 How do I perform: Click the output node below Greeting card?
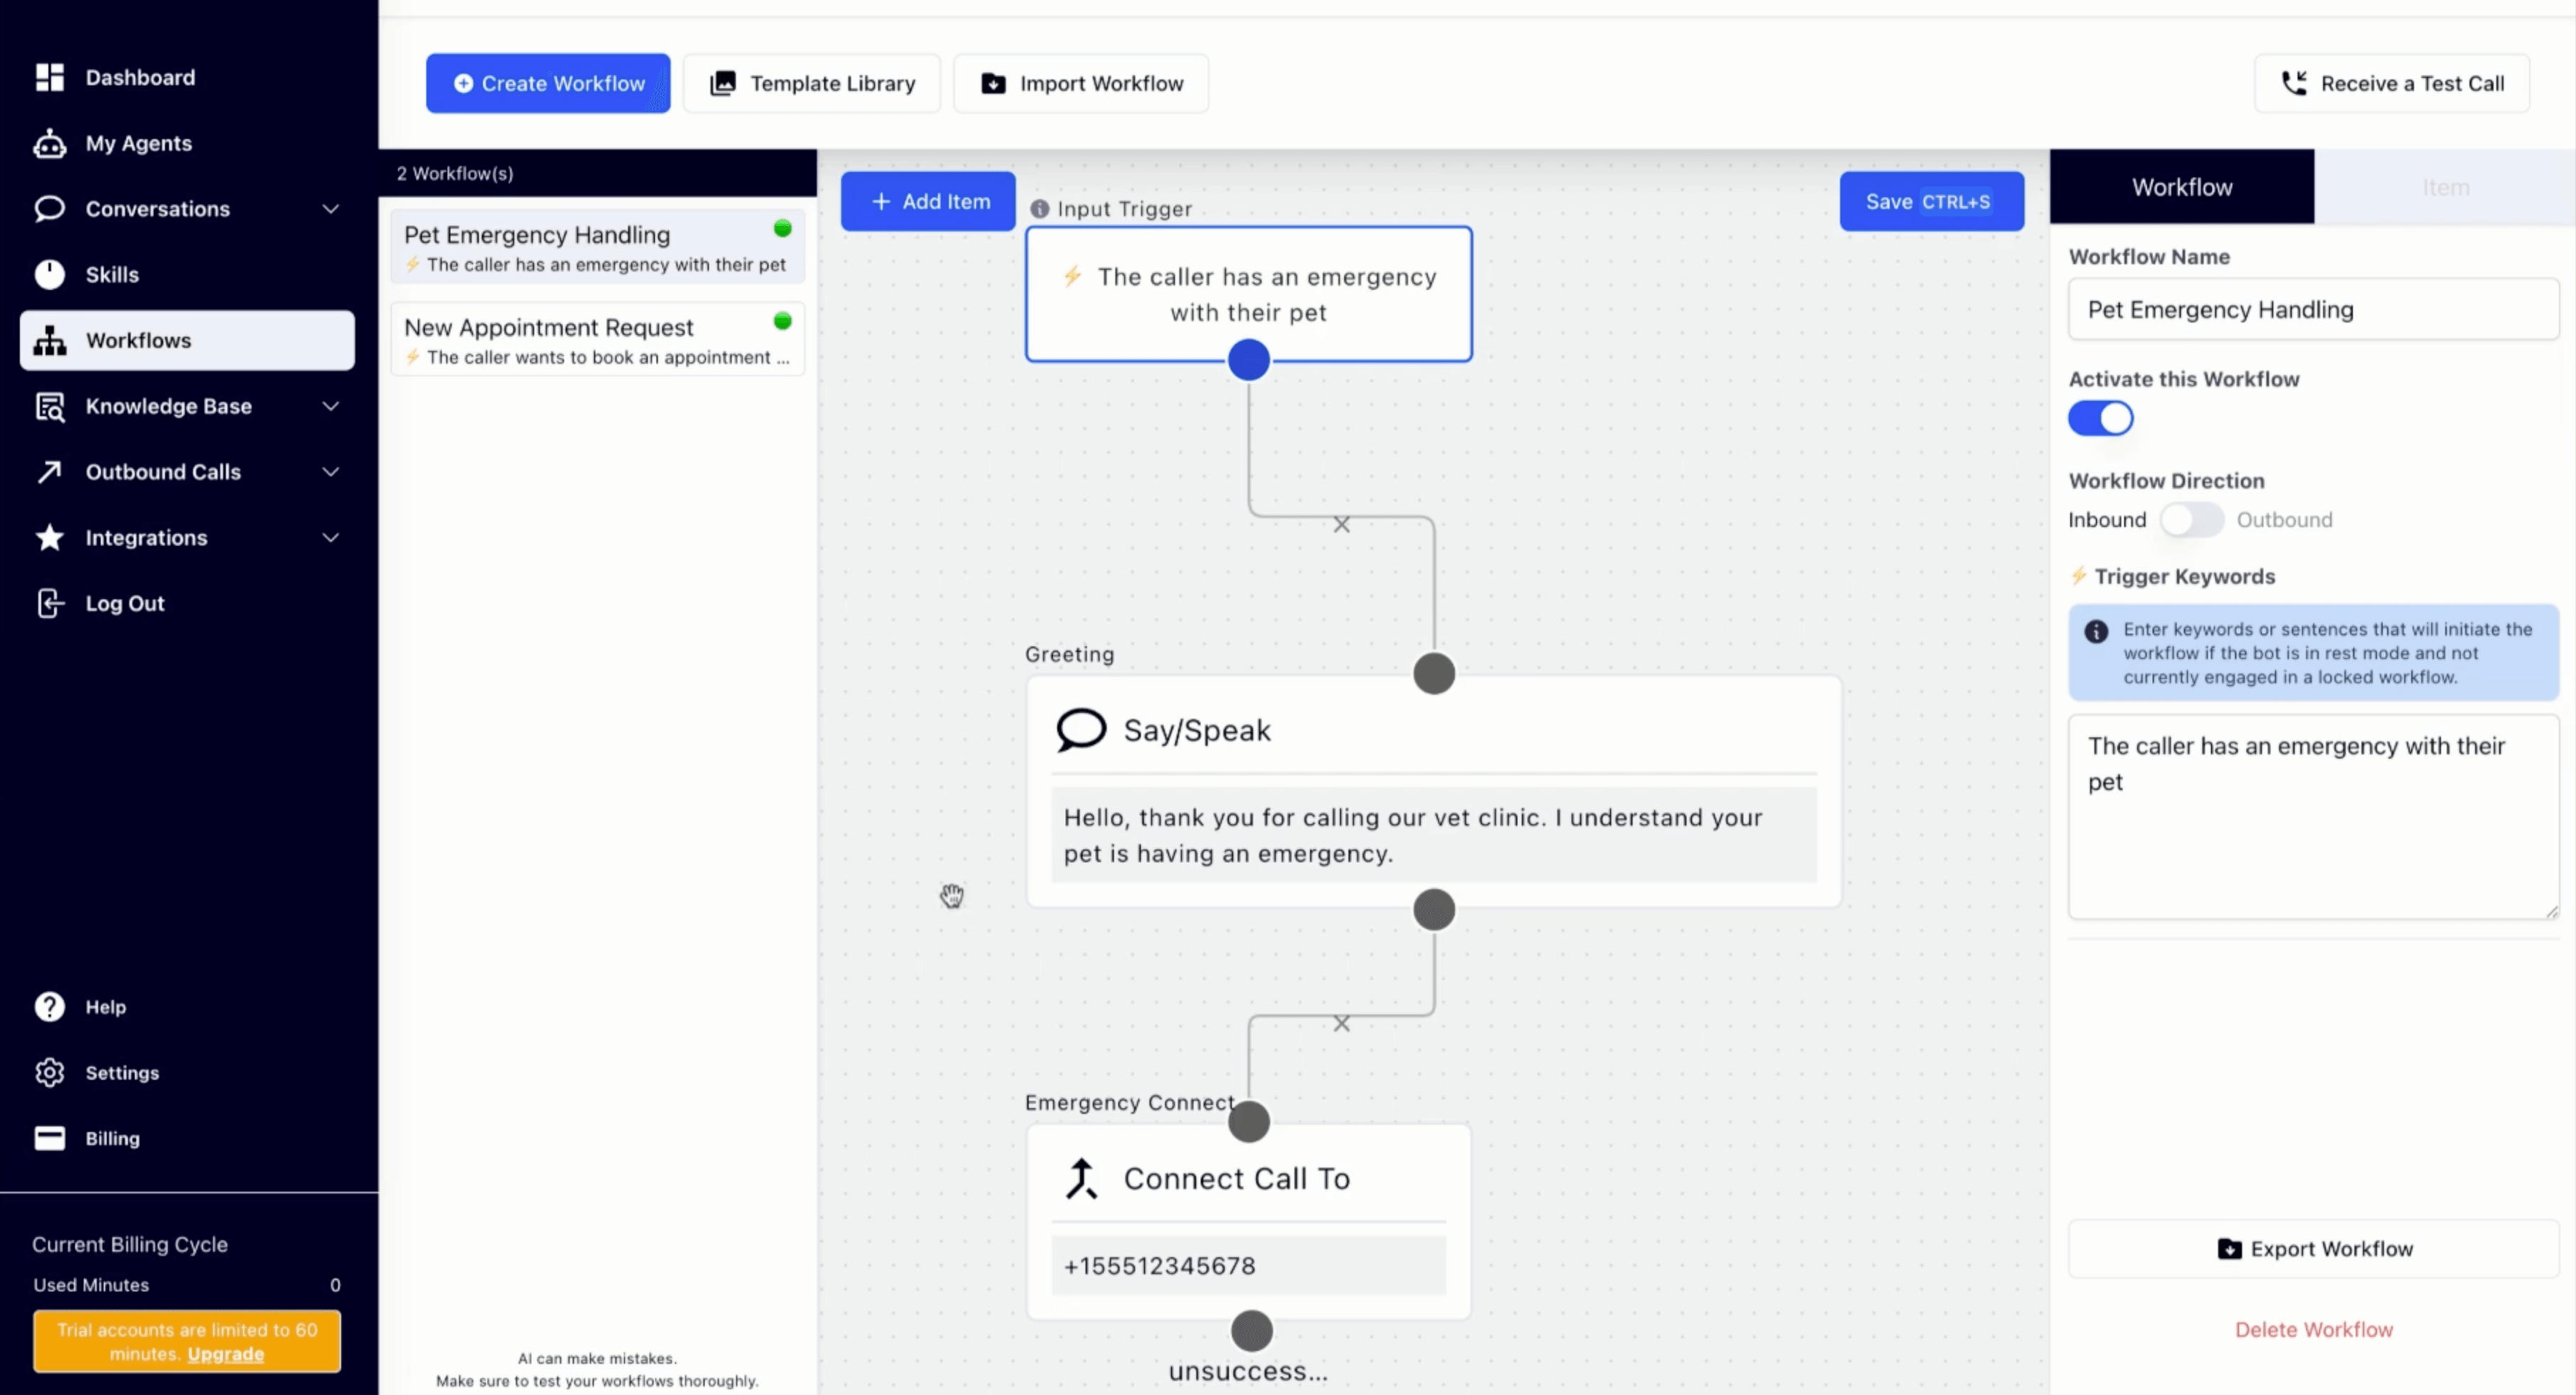coord(1434,910)
